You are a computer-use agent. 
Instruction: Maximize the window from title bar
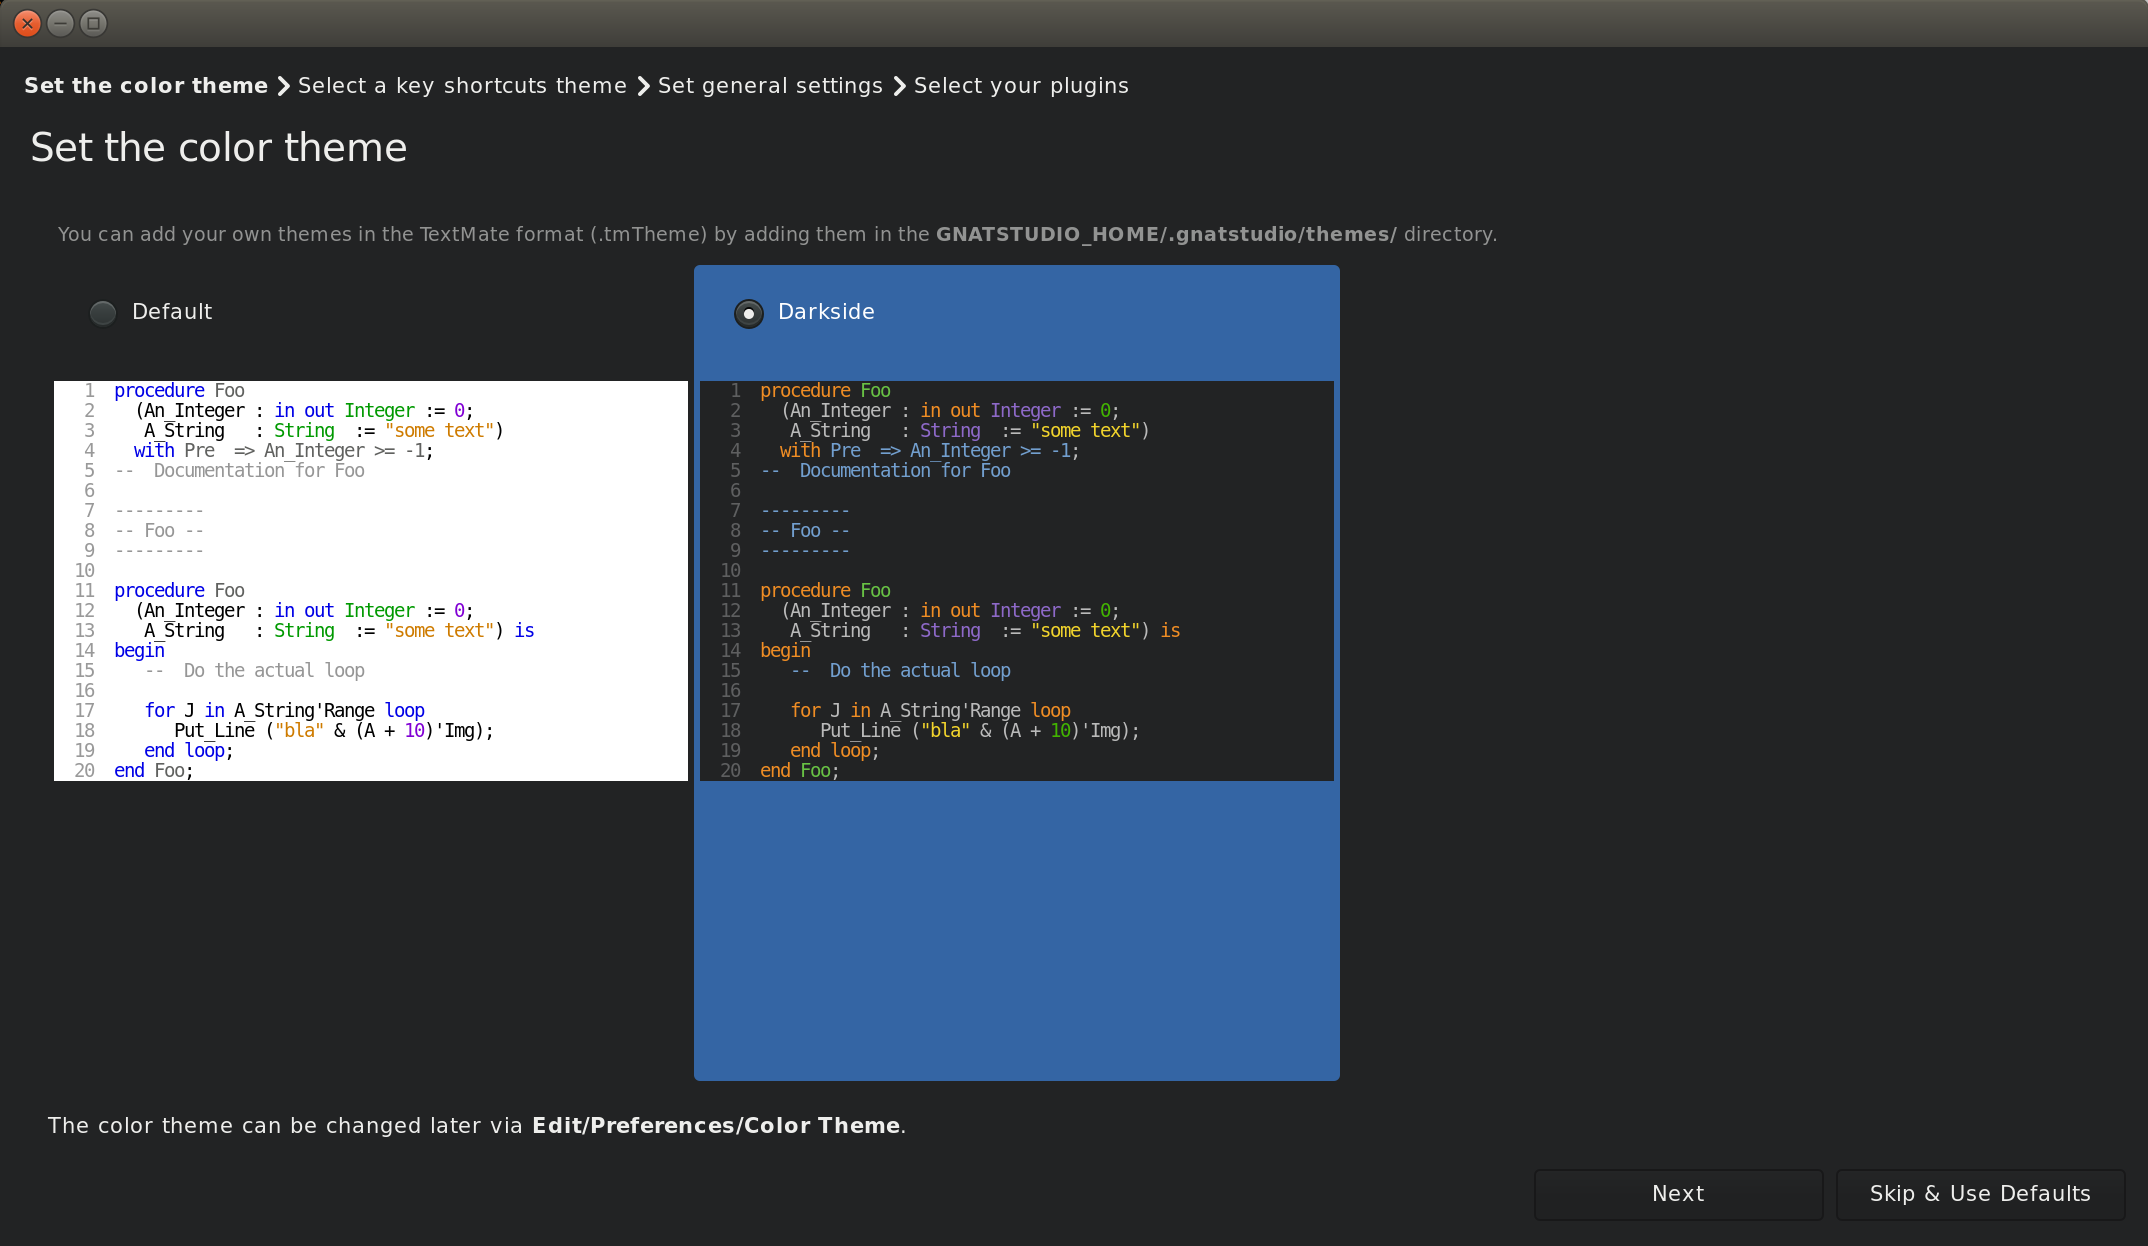[x=93, y=23]
